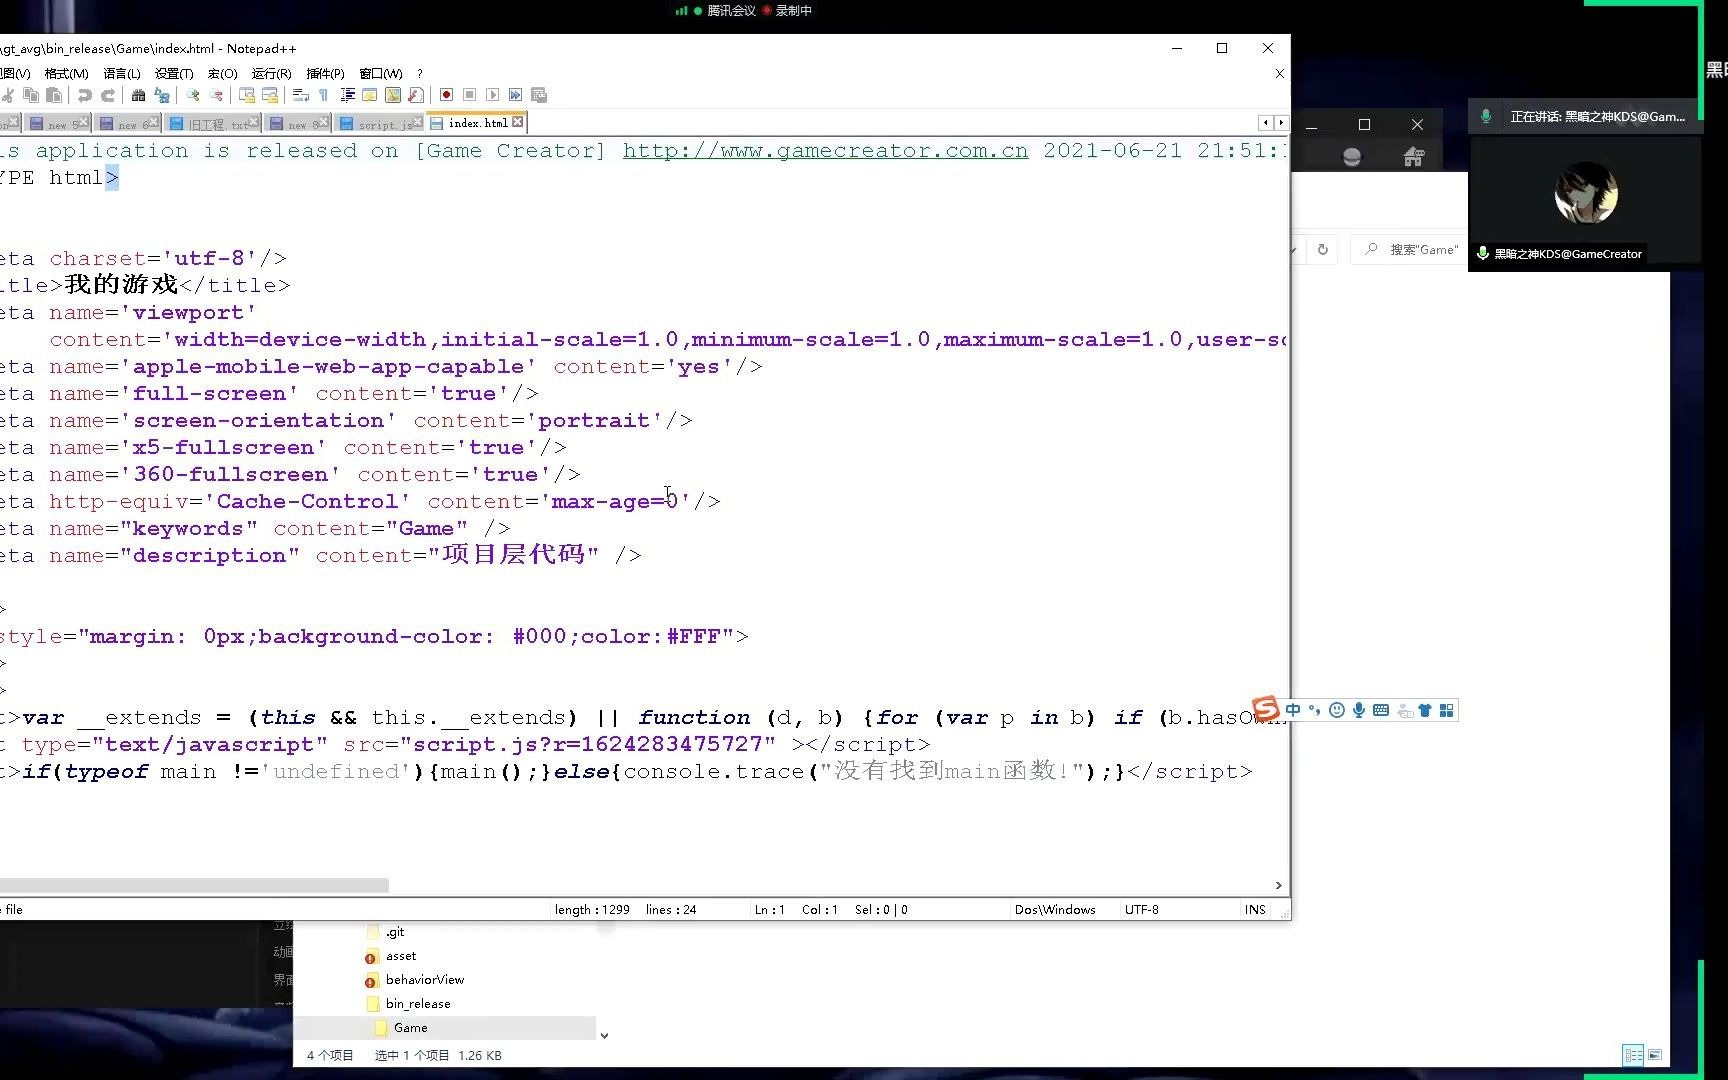
Task: Open the user-defined language icon
Action: click(370, 95)
